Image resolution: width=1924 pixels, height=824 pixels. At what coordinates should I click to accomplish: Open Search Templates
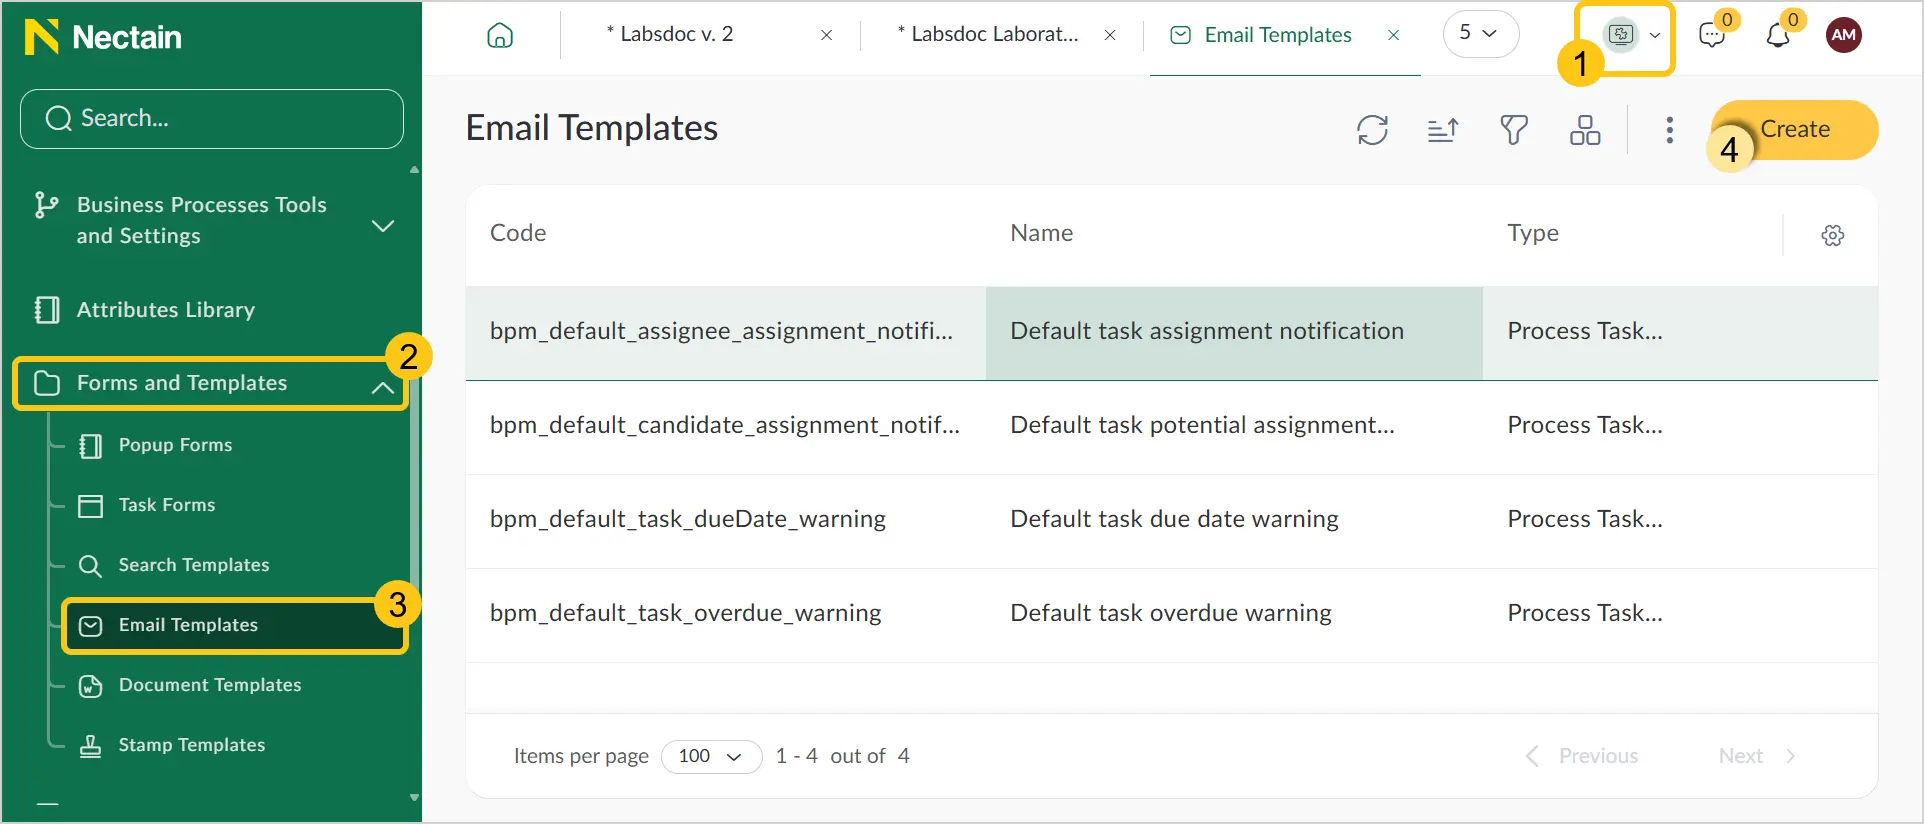(x=194, y=565)
